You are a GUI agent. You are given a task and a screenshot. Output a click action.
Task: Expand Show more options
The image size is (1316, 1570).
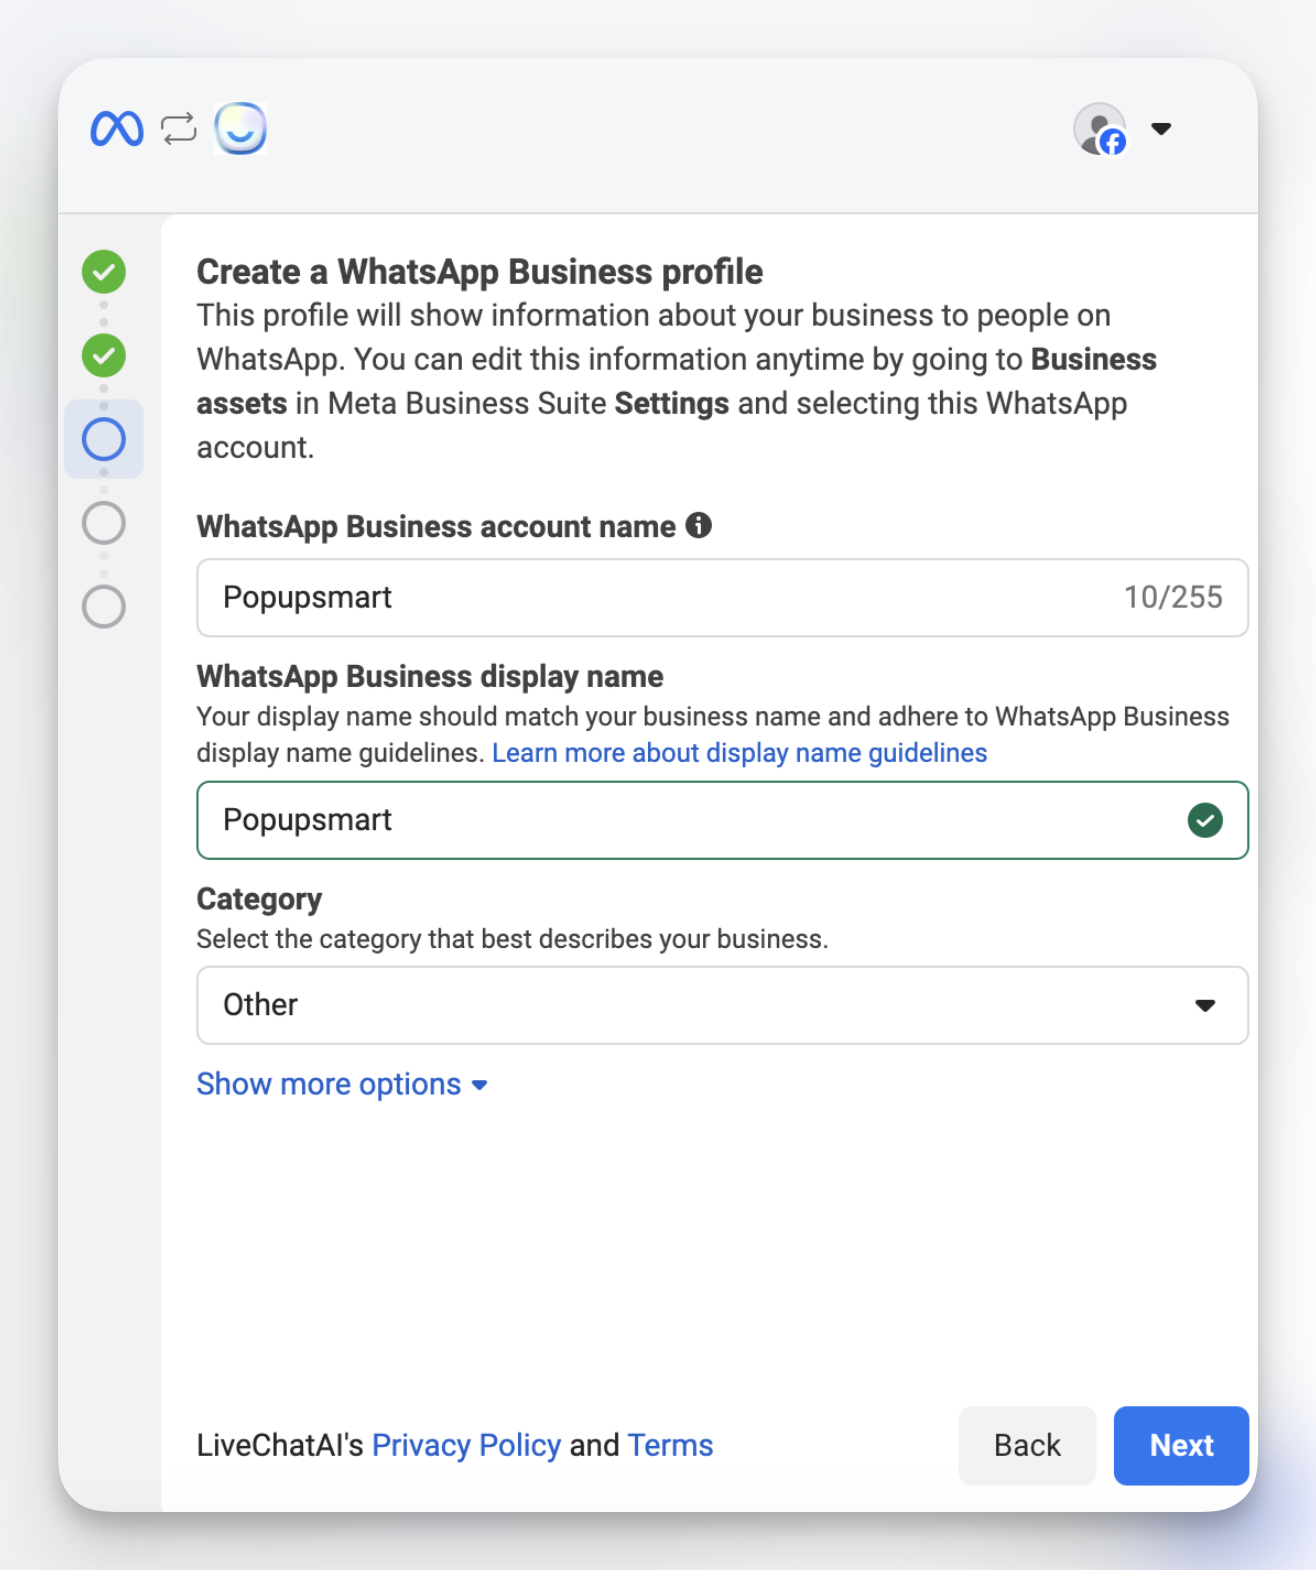pos(341,1084)
